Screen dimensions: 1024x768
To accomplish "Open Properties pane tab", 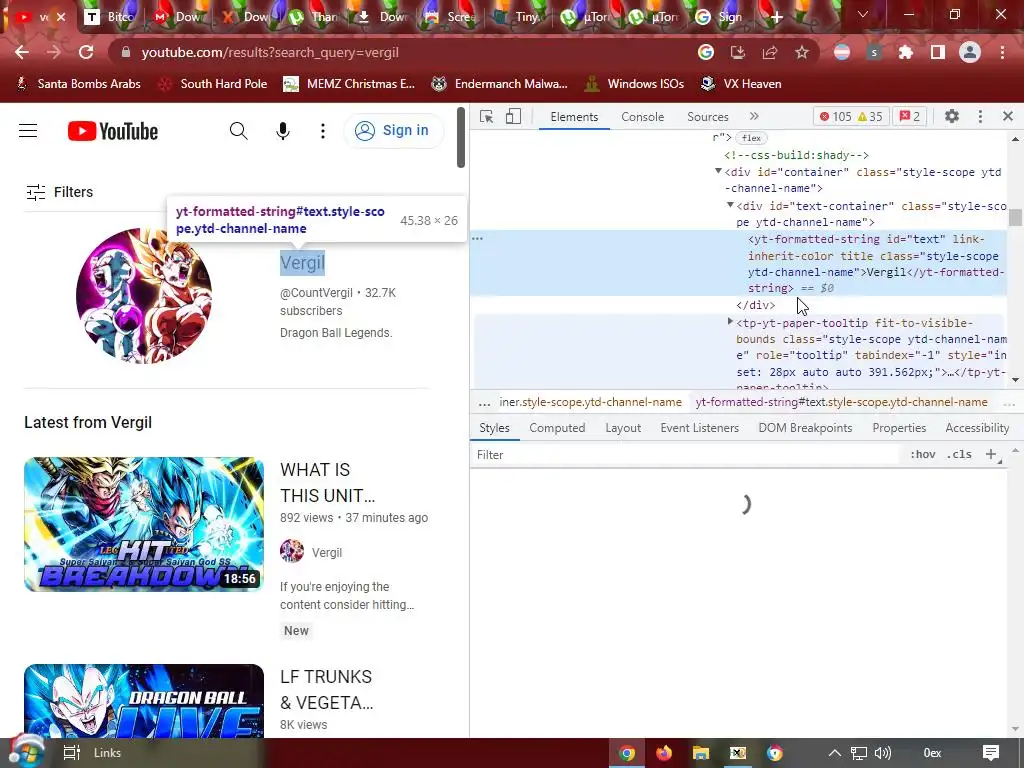I will (899, 428).
